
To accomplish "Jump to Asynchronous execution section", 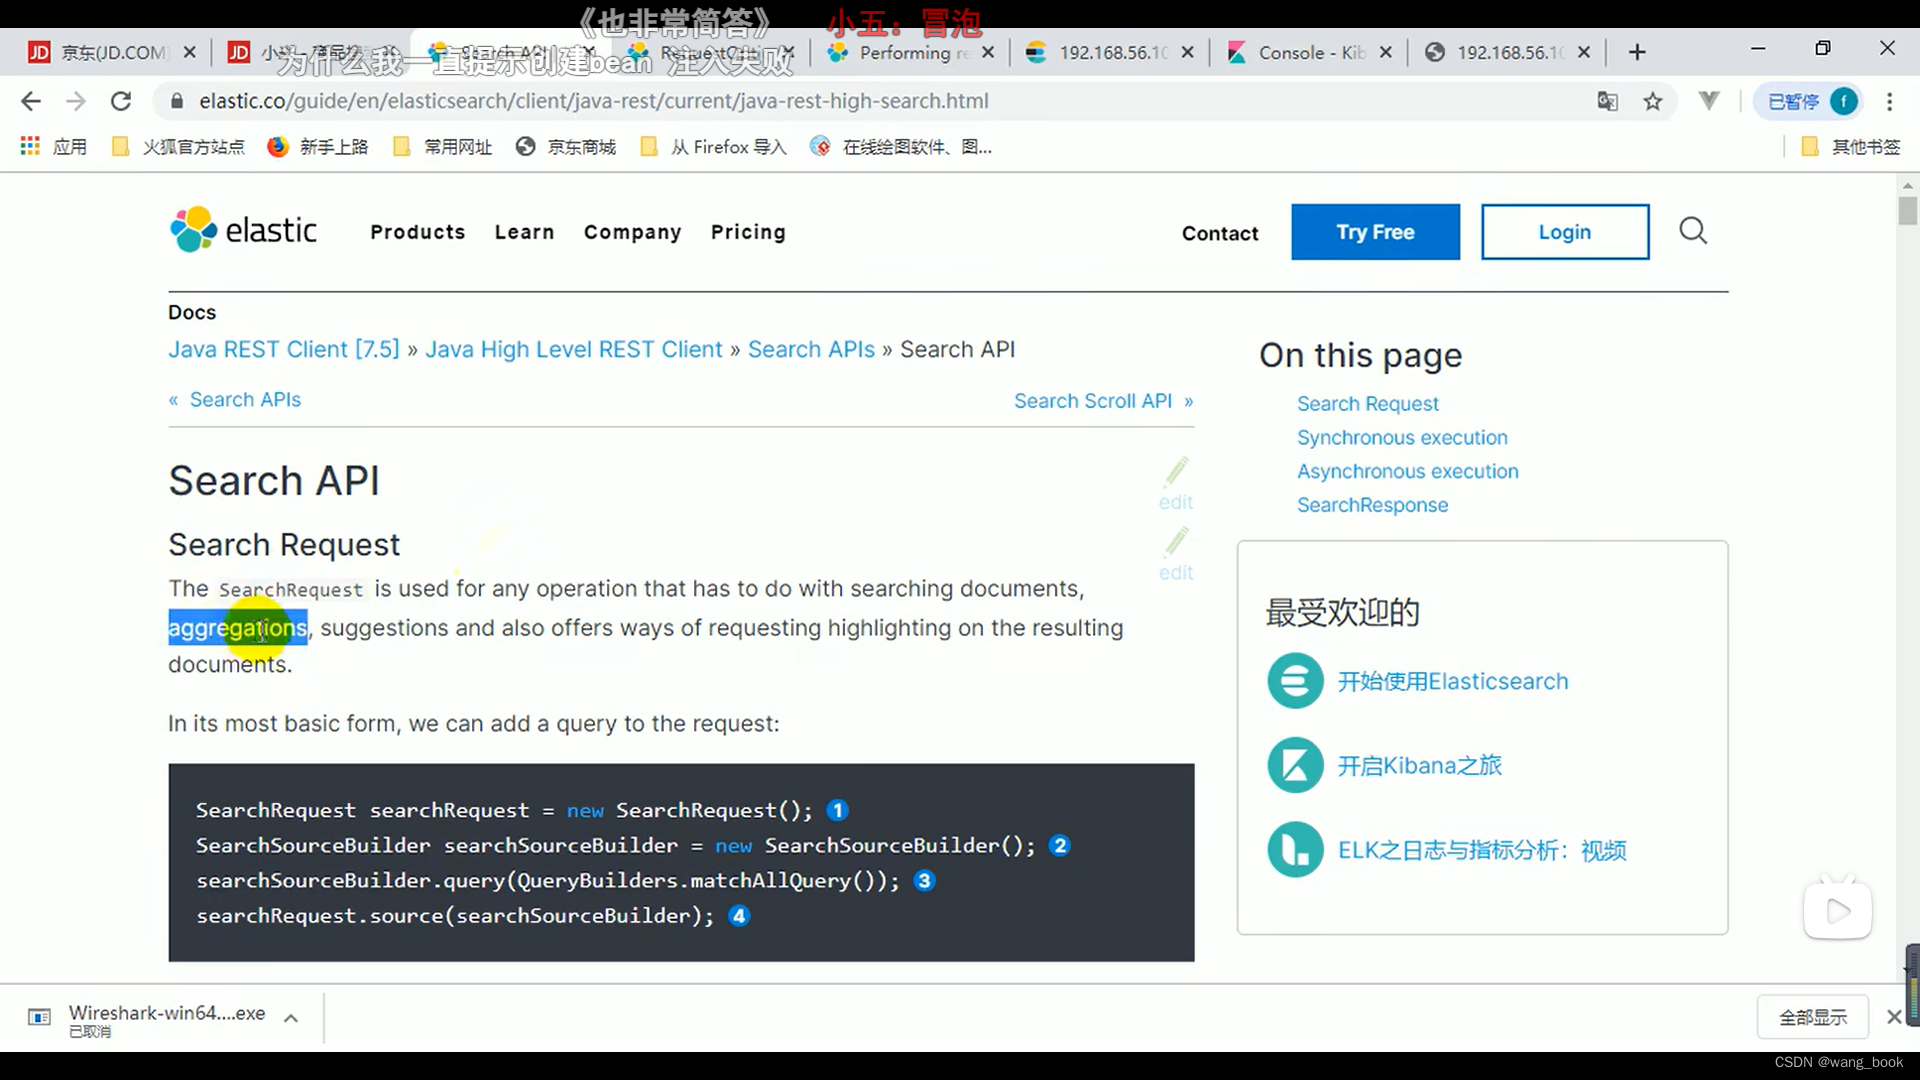I will (x=1408, y=471).
